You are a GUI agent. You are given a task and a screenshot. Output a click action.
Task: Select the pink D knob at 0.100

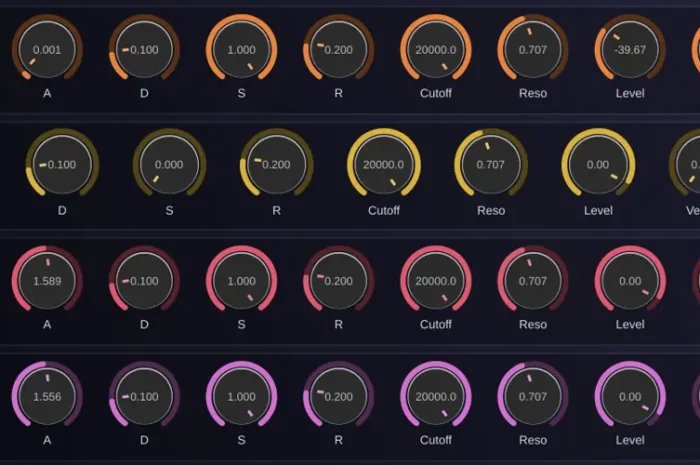pyautogui.click(x=144, y=281)
